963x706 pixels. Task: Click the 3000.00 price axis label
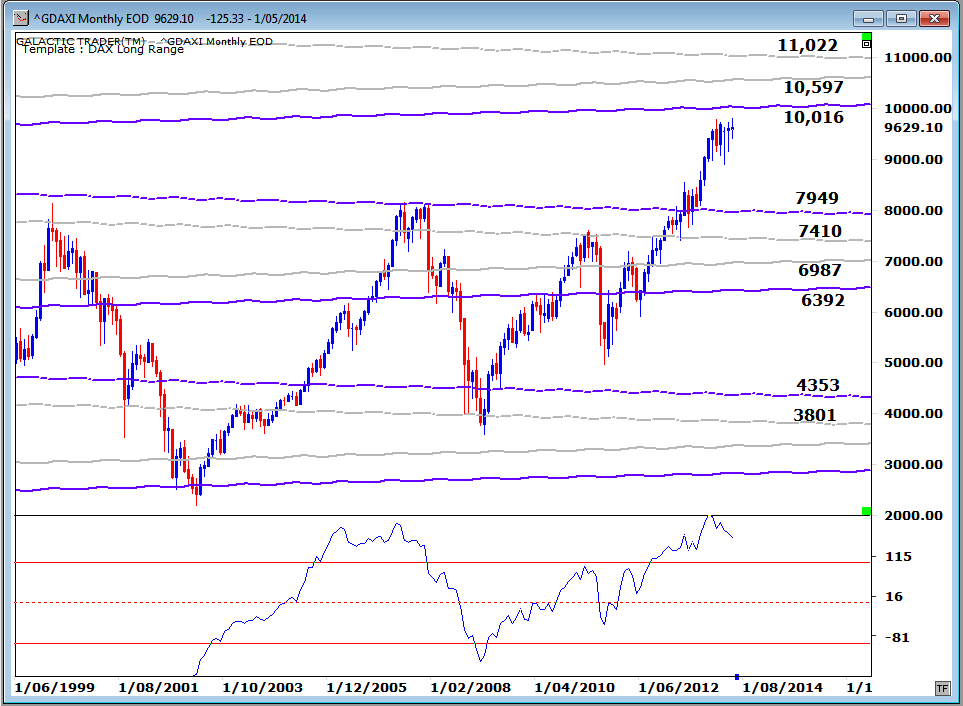(913, 465)
